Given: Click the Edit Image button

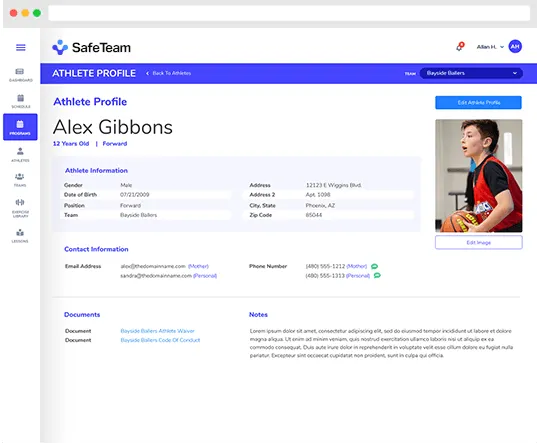Looking at the screenshot, I should pos(478,243).
